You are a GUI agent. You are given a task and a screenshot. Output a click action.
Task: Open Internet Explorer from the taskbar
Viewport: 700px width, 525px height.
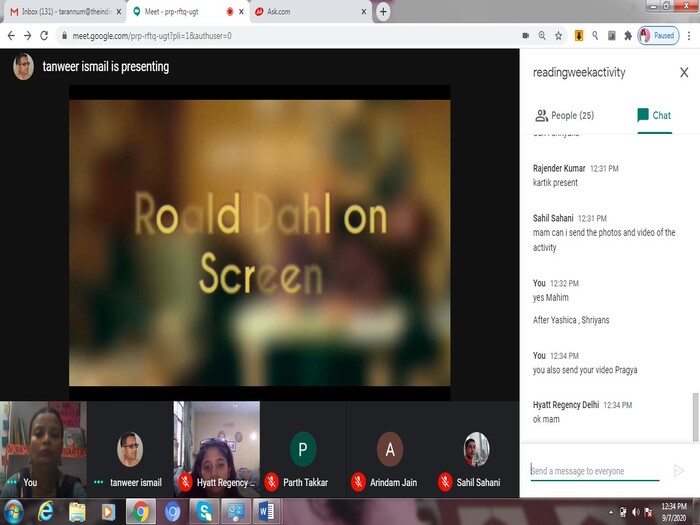tap(45, 512)
